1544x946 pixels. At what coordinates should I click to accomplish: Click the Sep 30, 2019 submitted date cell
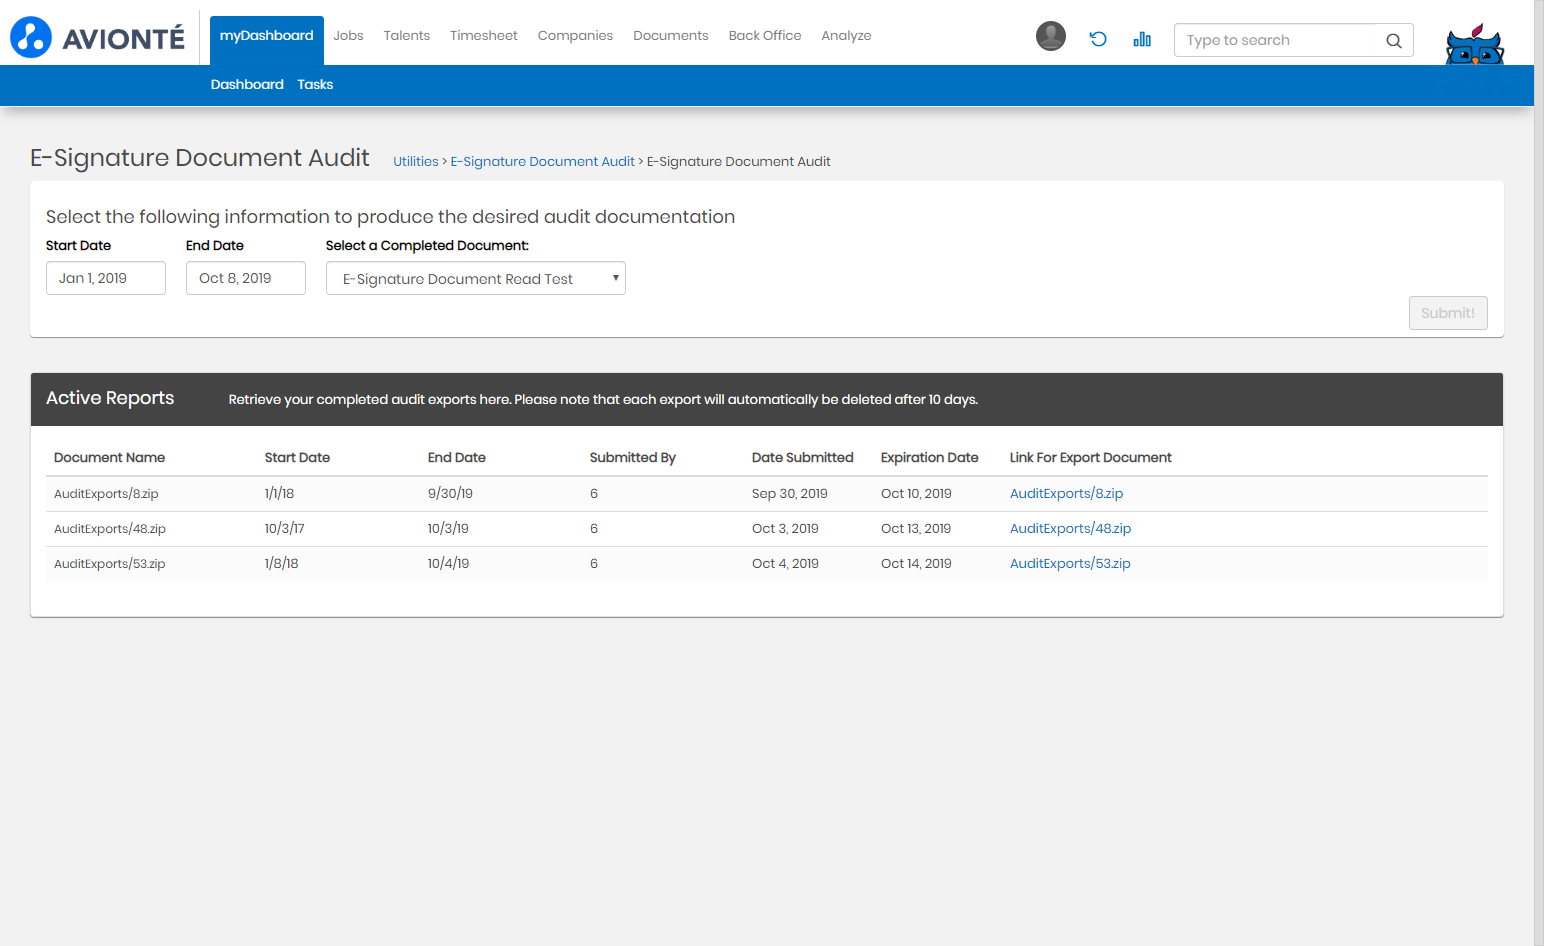(790, 493)
